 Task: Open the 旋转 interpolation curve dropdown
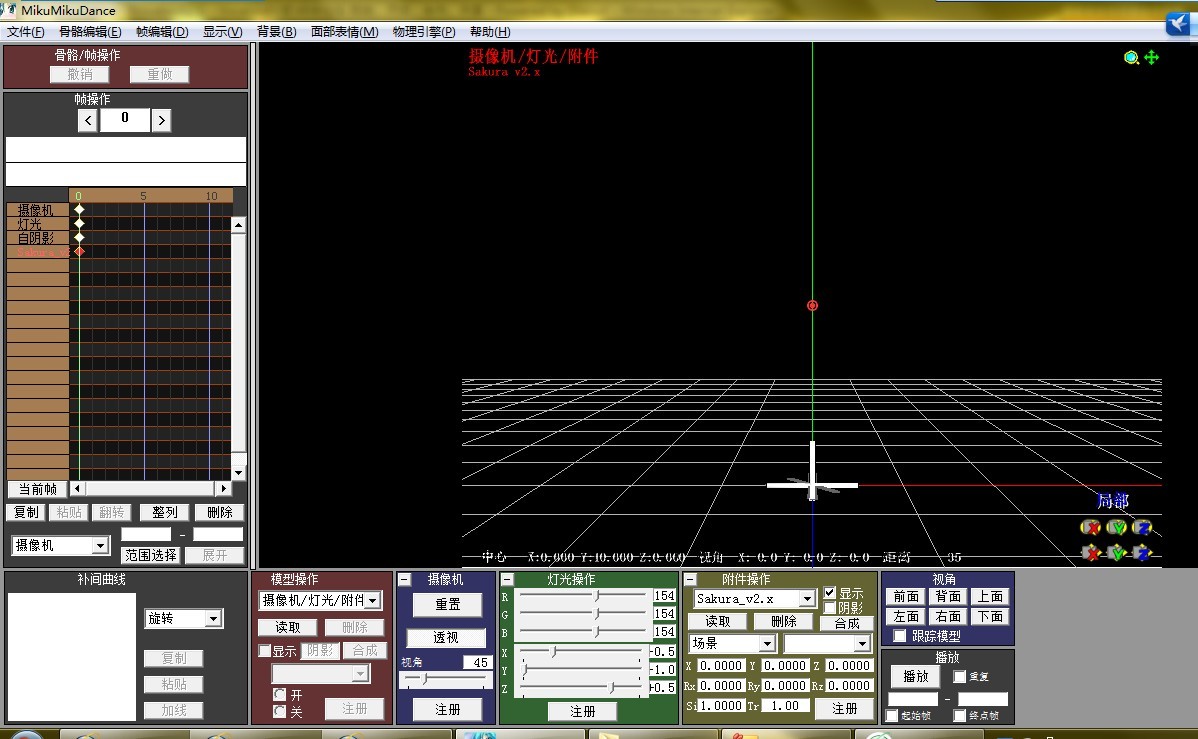click(214, 618)
